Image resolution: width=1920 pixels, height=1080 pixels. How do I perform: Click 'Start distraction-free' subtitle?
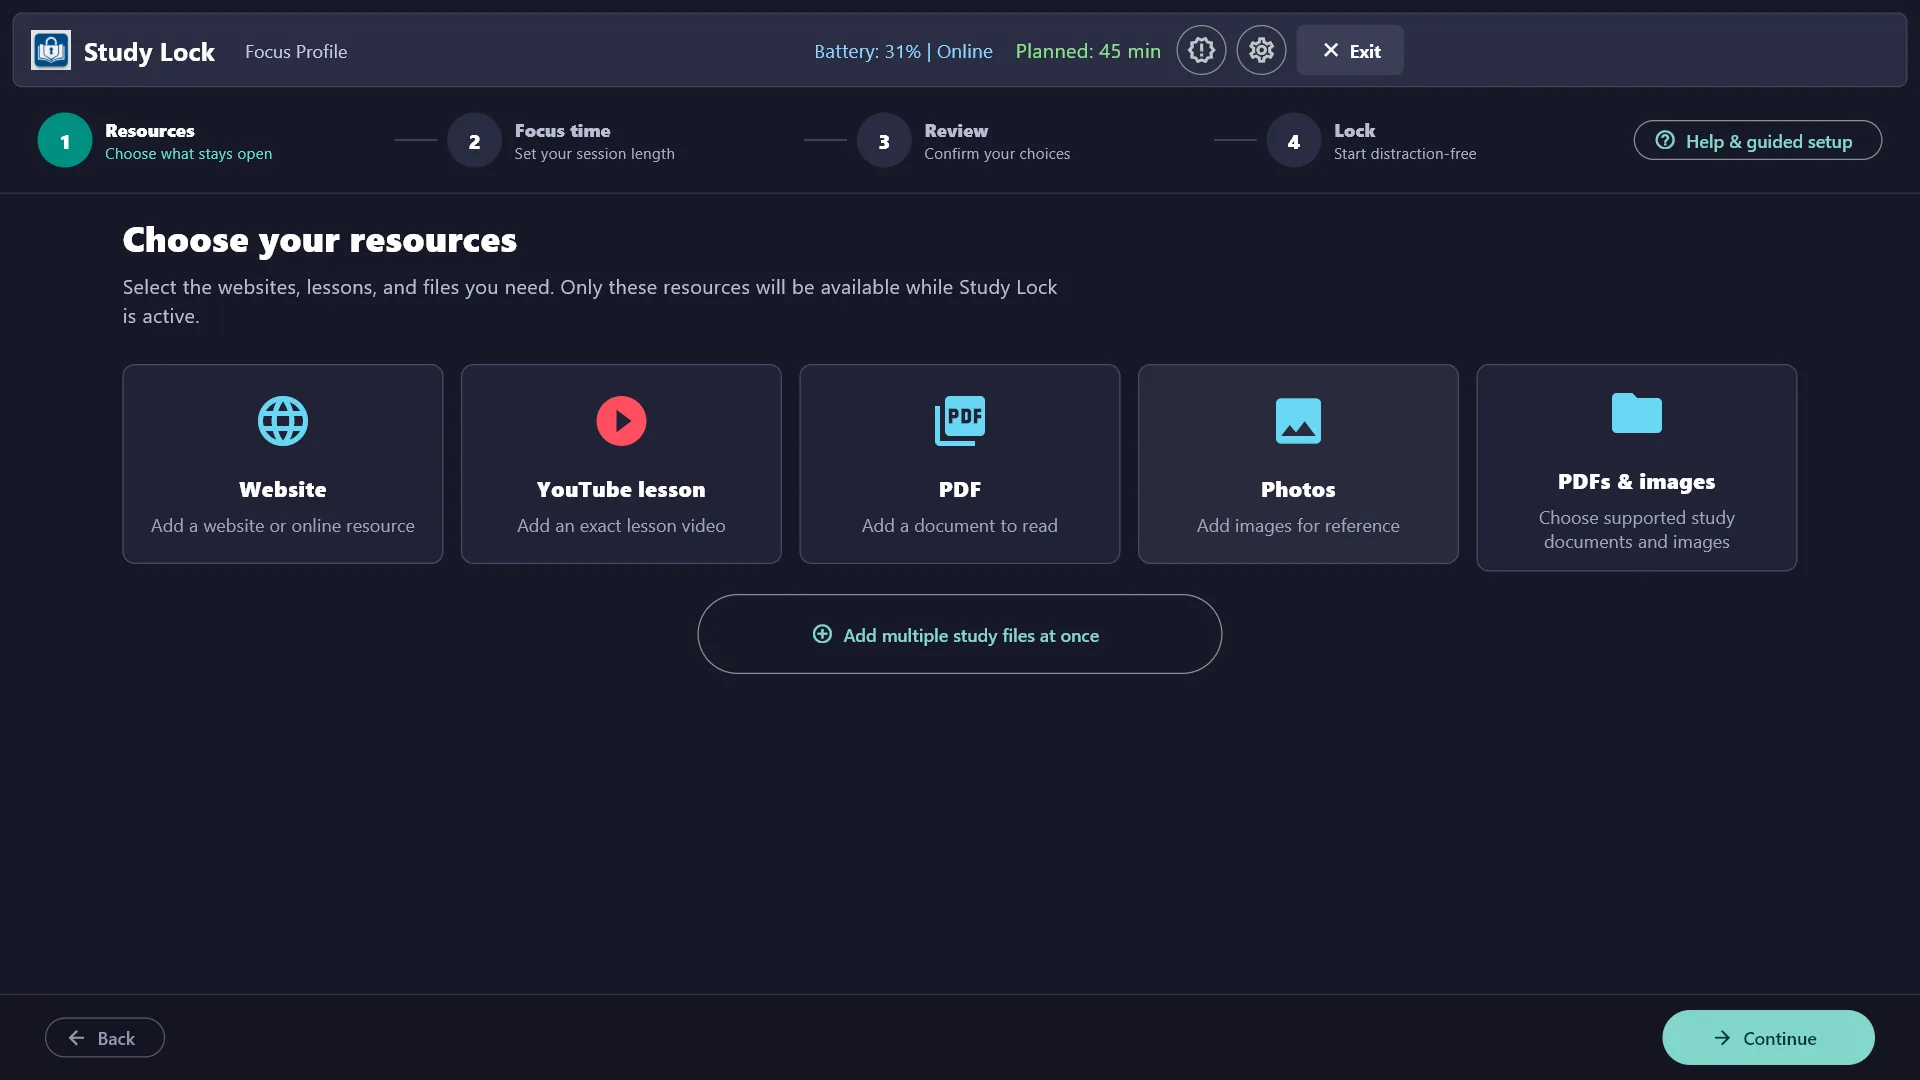click(1405, 154)
